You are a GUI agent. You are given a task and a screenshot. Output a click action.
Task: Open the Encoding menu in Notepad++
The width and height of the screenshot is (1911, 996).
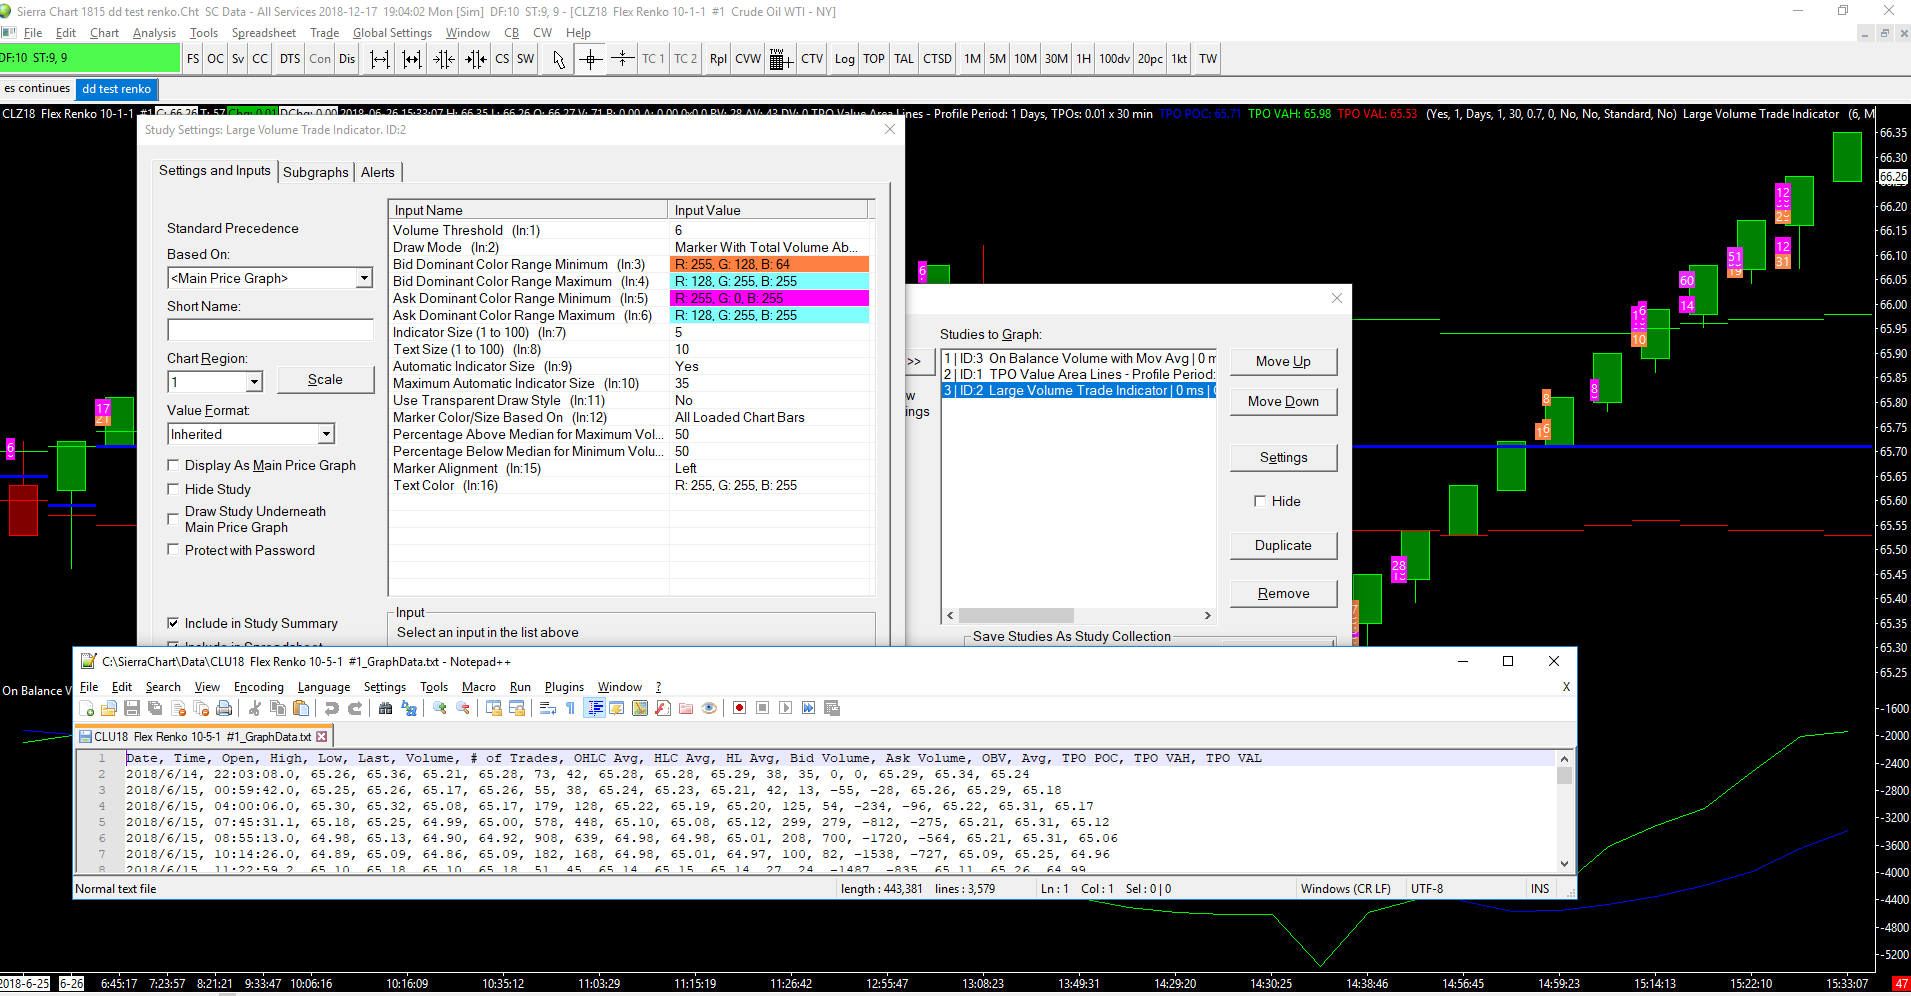tap(258, 687)
